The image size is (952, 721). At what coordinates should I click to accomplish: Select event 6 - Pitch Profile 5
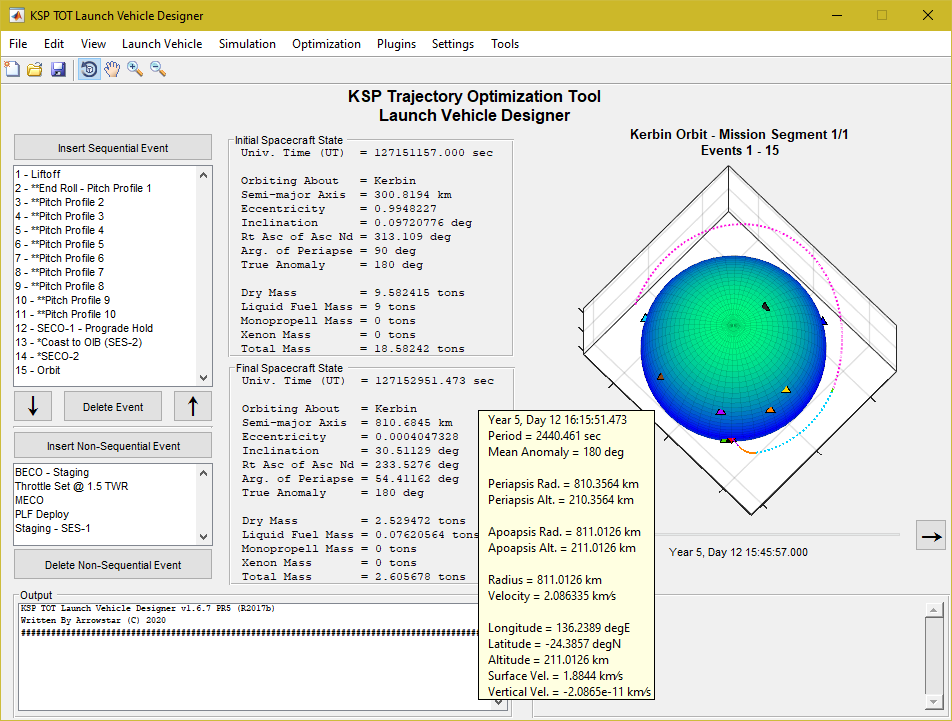click(x=105, y=244)
